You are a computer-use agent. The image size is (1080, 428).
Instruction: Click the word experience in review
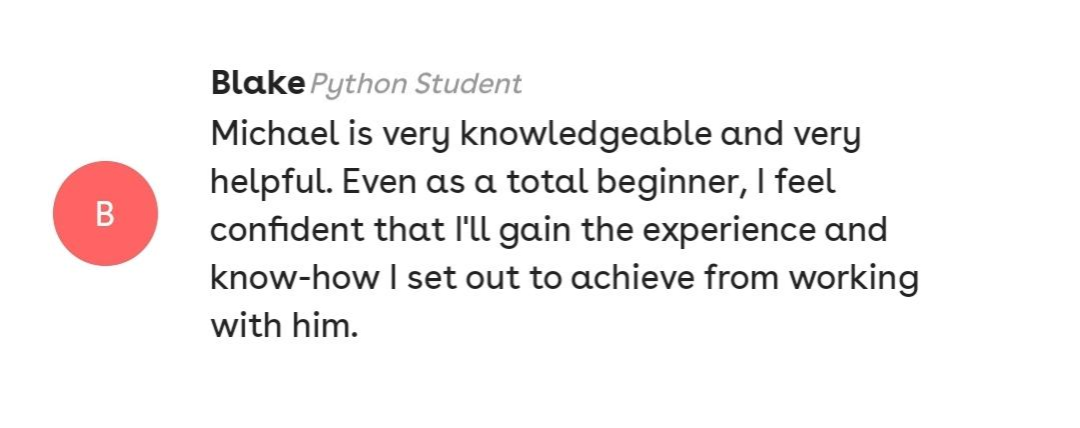click(728, 229)
